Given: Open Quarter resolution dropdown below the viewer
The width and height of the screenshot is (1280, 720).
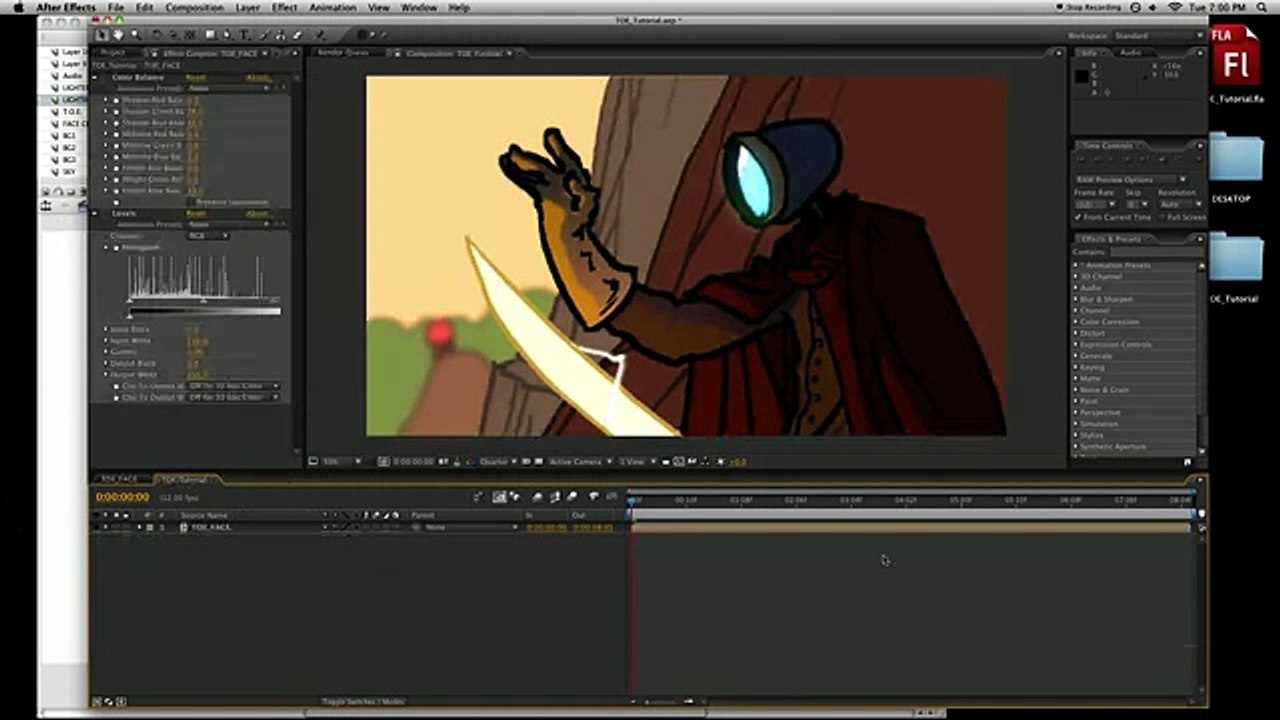Looking at the screenshot, I should [x=498, y=462].
